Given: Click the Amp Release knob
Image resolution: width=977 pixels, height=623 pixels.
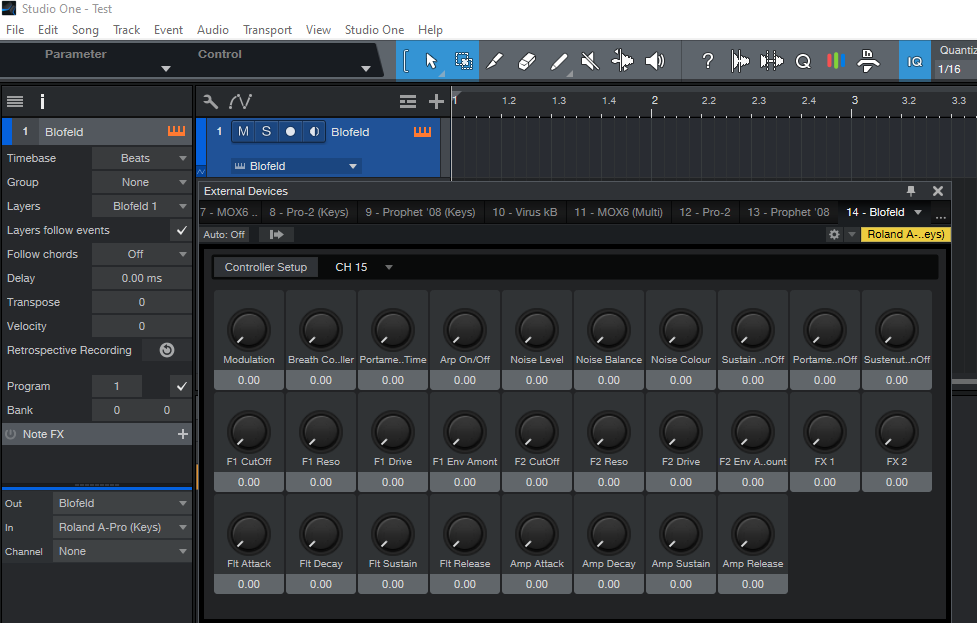Looking at the screenshot, I should [753, 534].
